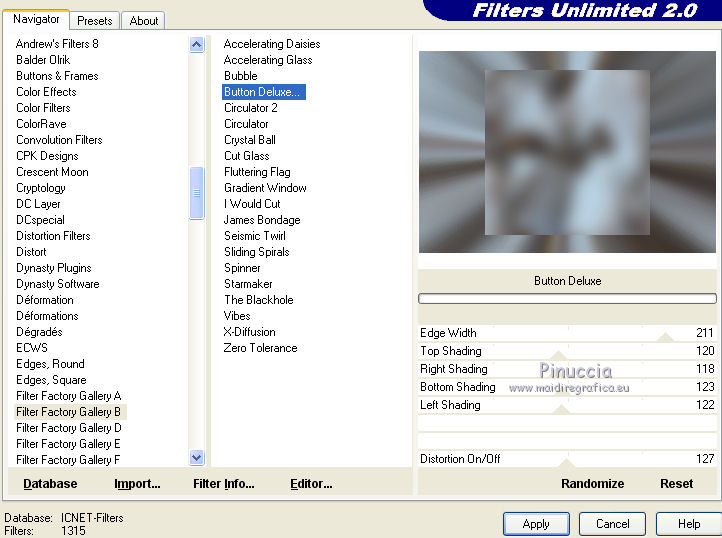Viewport: 722px width, 538px height.
Task: Select Crystal Ball filter
Action: tap(250, 140)
